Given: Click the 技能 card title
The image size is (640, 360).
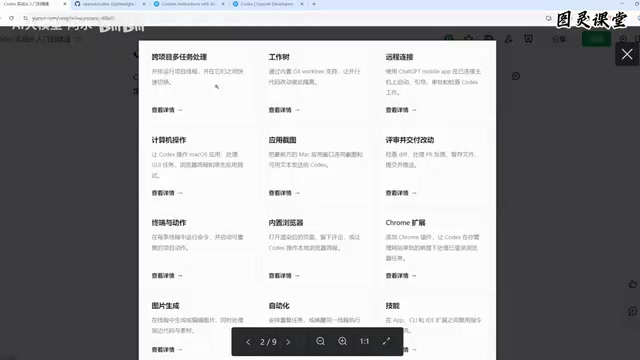Looking at the screenshot, I should click(x=392, y=306).
